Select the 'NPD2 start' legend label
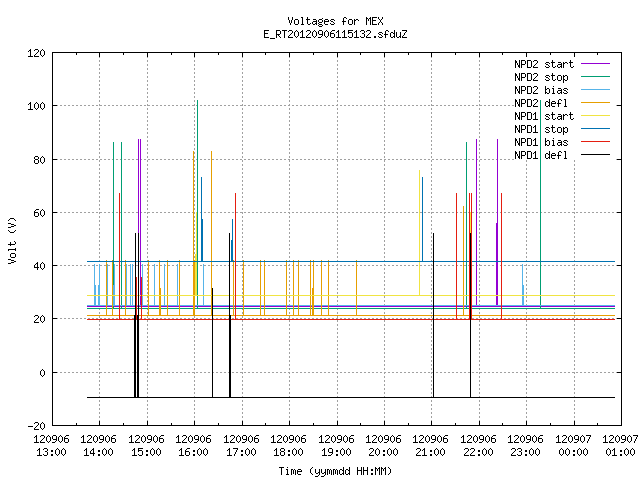Viewport: 640px width, 480px height. click(x=544, y=64)
